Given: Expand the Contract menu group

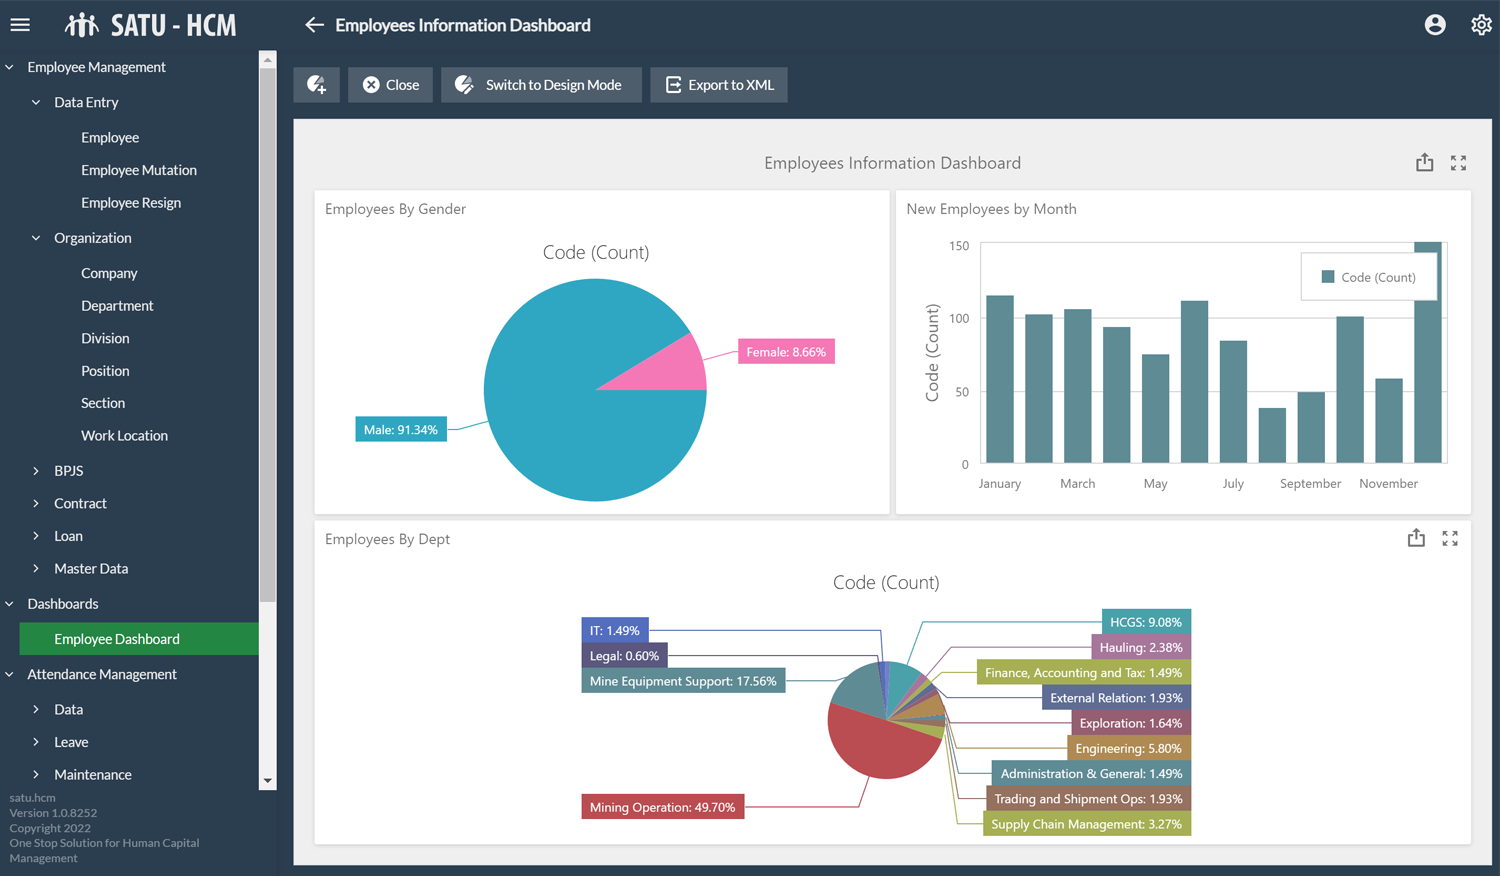Looking at the screenshot, I should pos(37,504).
